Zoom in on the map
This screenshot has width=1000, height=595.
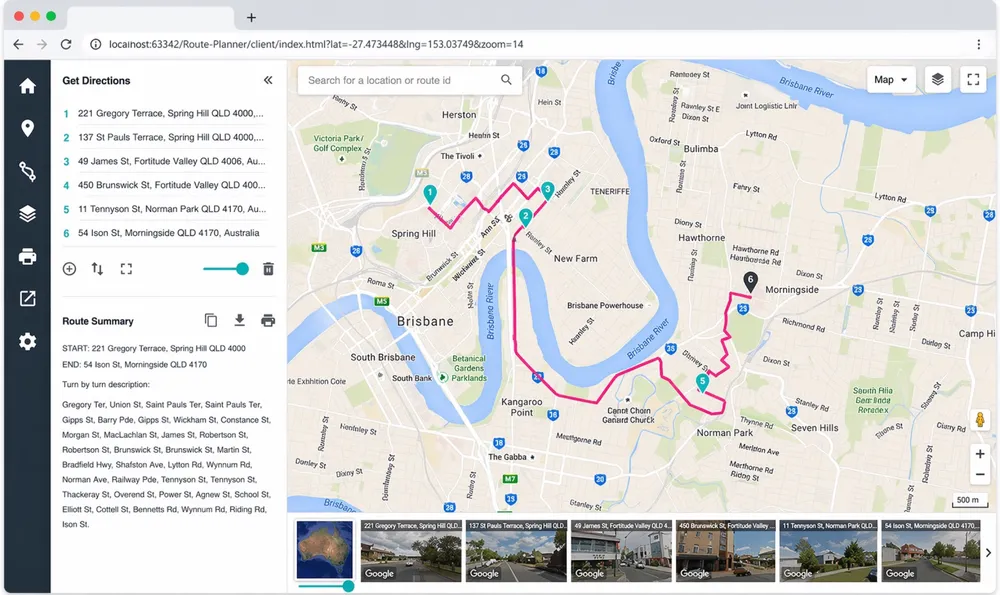[x=980, y=454]
